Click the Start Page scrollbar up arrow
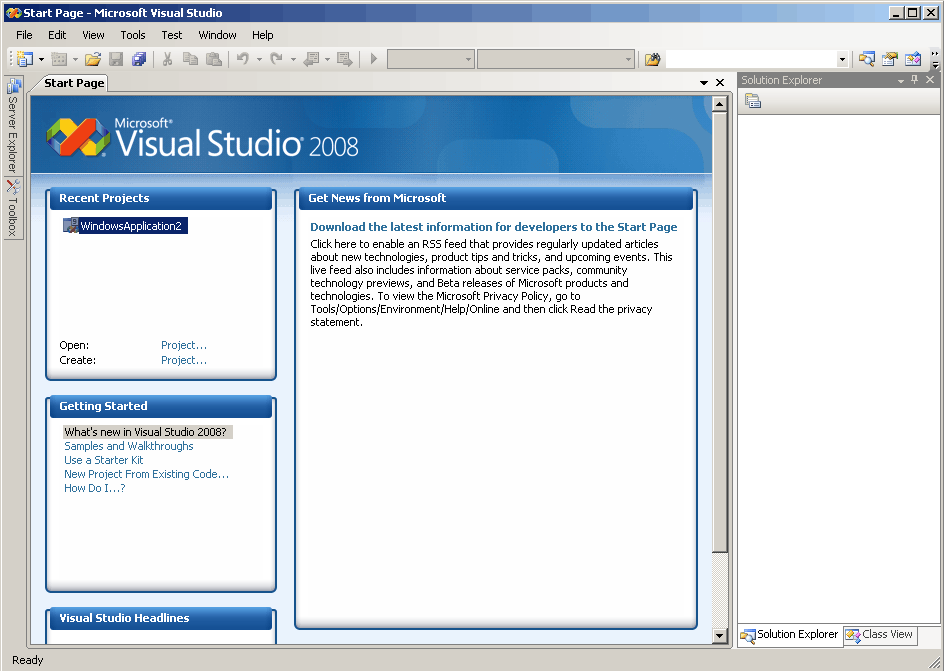 tap(719, 104)
